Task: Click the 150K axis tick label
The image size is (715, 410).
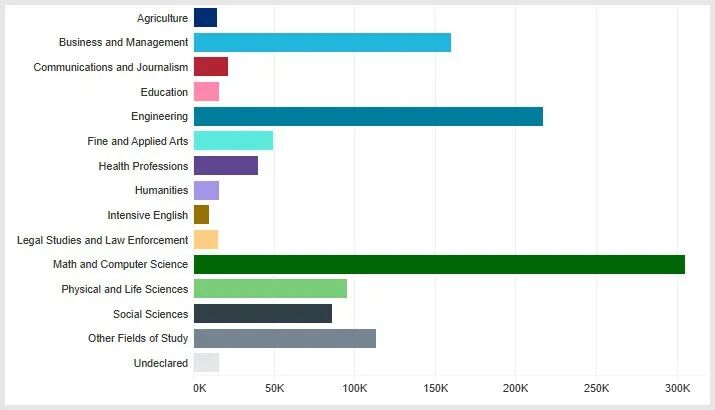Action: coord(435,388)
